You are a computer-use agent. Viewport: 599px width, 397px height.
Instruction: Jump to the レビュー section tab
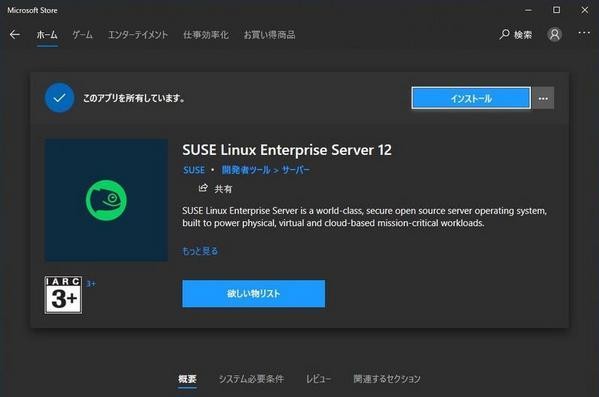(x=318, y=379)
